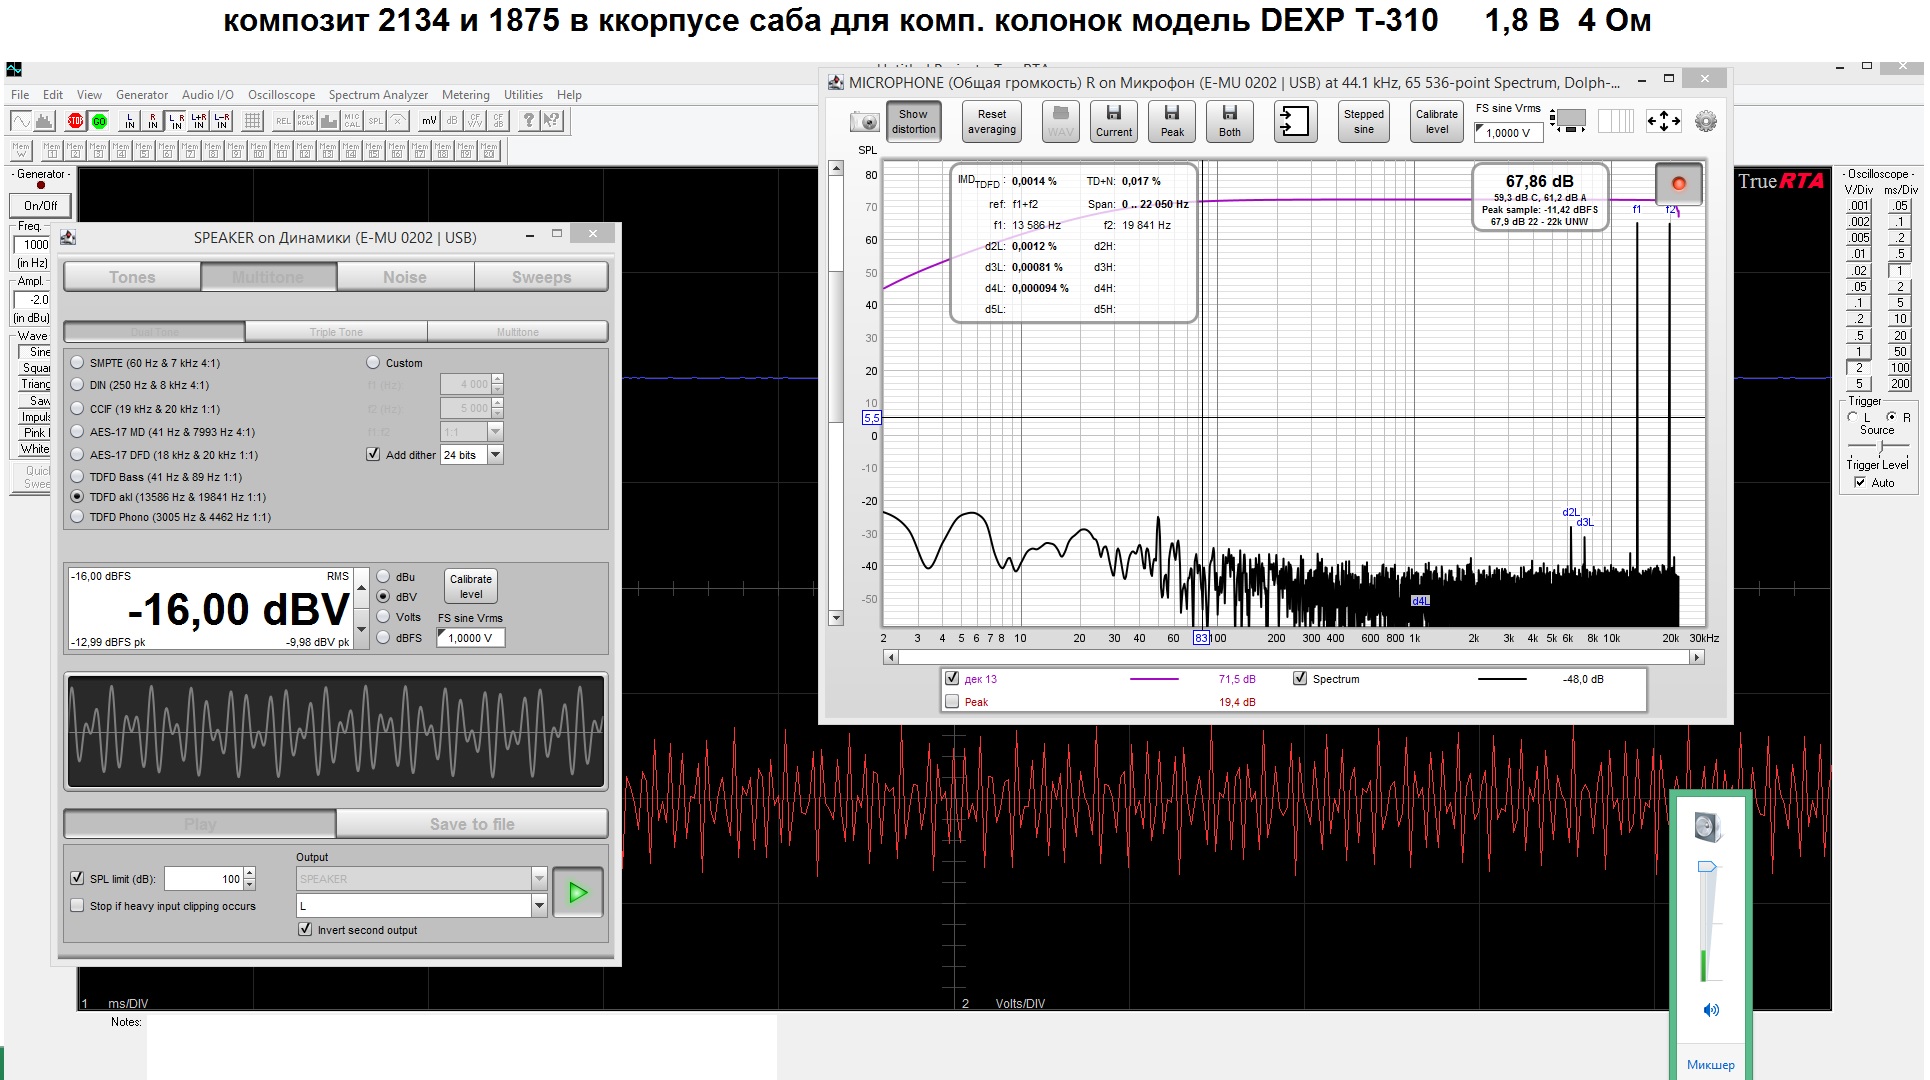Screen dimensions: 1930x1080
Task: Toggle the oscilloscope grid icon
Action: point(253,121)
